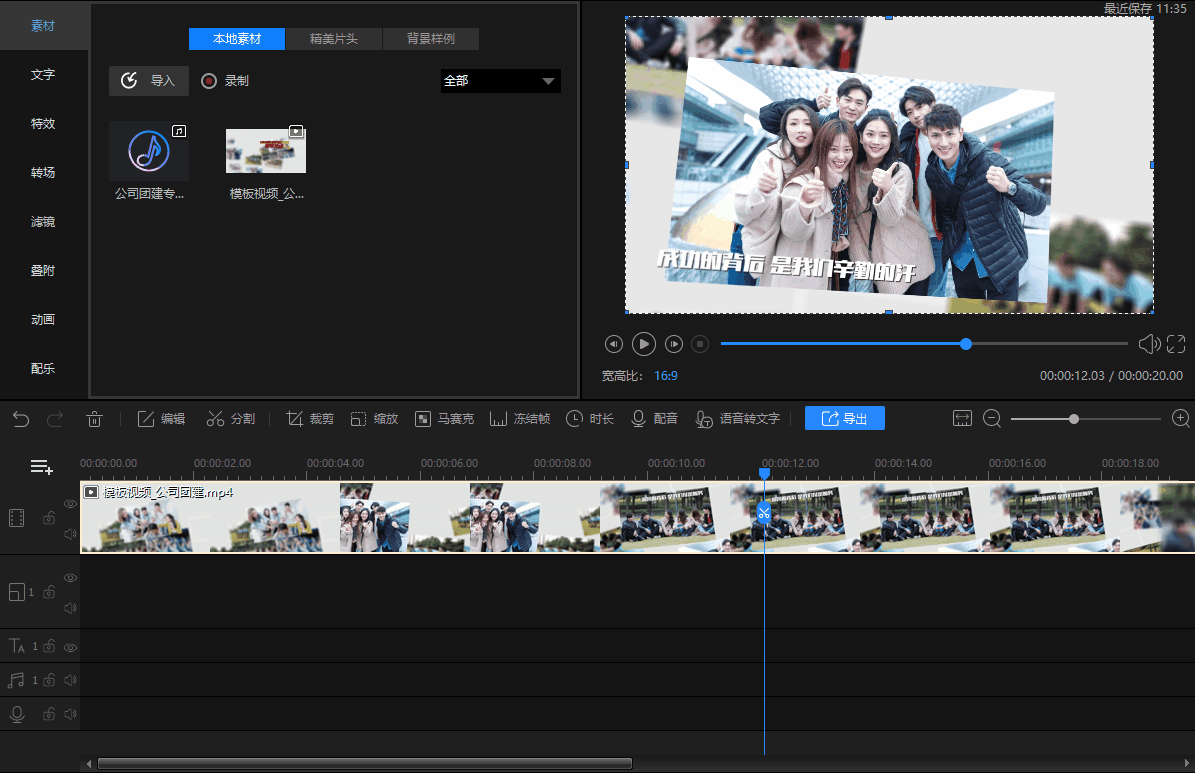Open the 转场 transitions panel
The image size is (1195, 773).
43,173
